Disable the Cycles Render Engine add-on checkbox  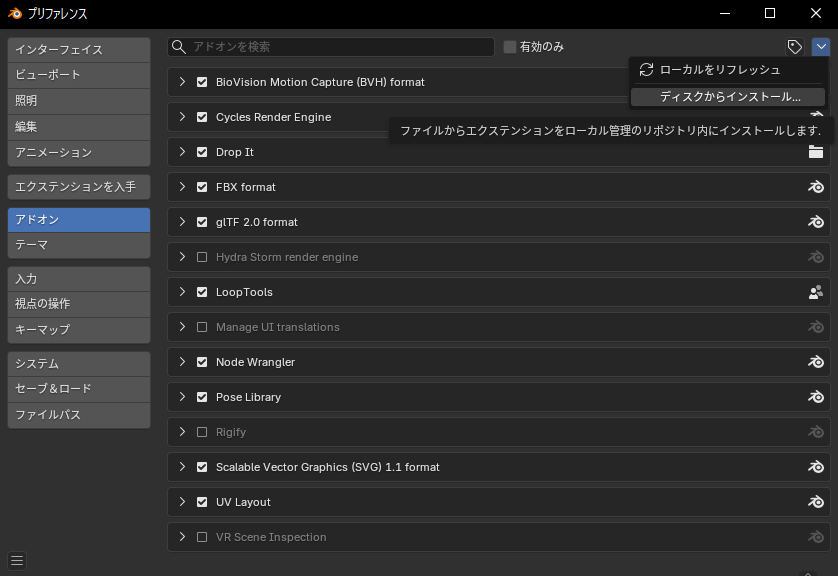coord(202,117)
